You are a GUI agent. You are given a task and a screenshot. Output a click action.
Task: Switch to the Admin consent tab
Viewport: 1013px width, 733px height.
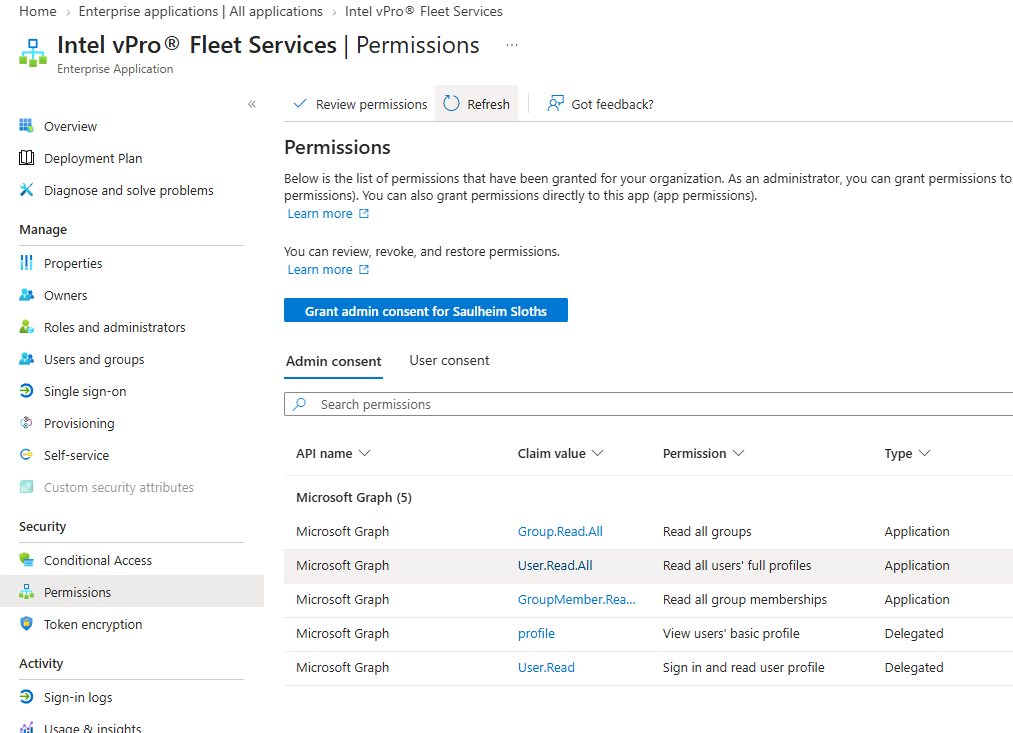[333, 361]
